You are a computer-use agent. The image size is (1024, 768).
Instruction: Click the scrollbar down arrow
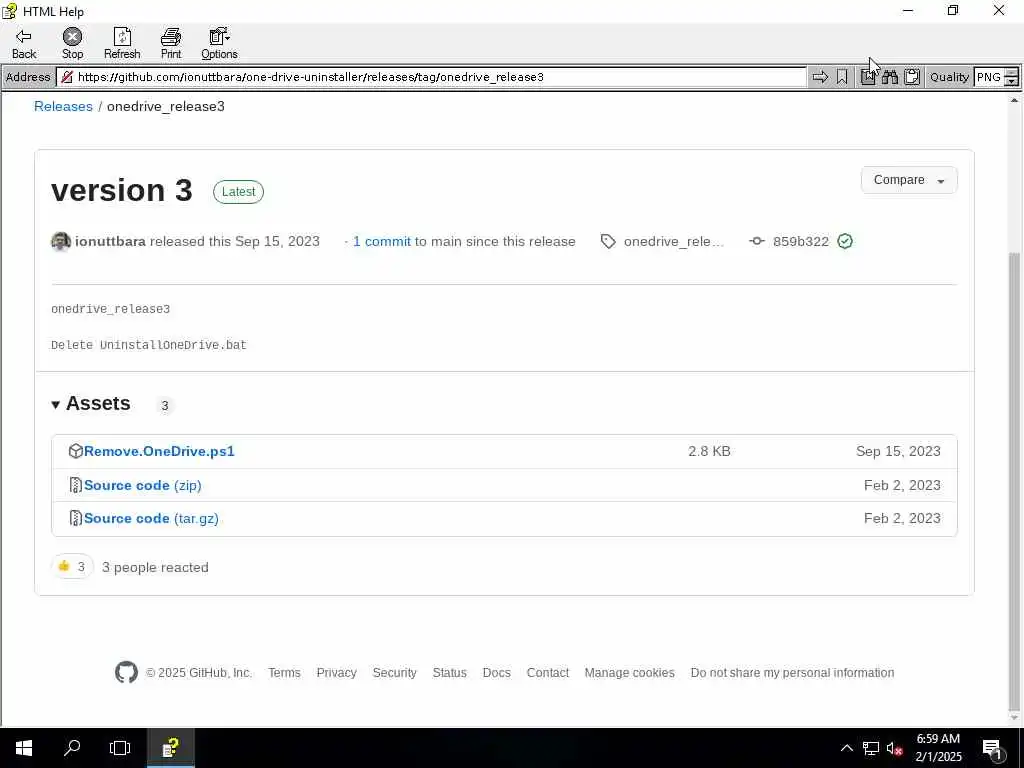tap(1014, 718)
